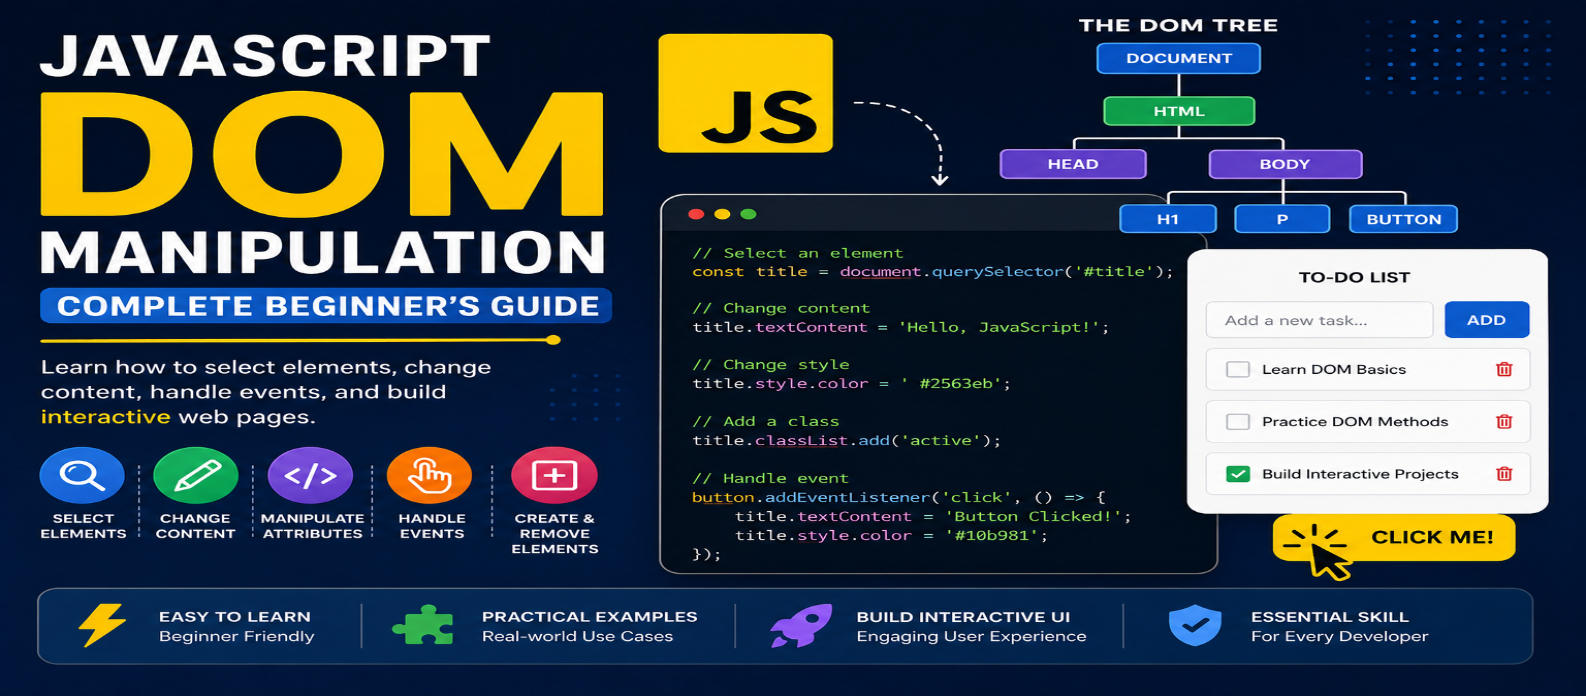Screen dimensions: 1586x696
Task: Uncheck the Build Interactive Projects checkbox
Action: pyautogui.click(x=1238, y=474)
